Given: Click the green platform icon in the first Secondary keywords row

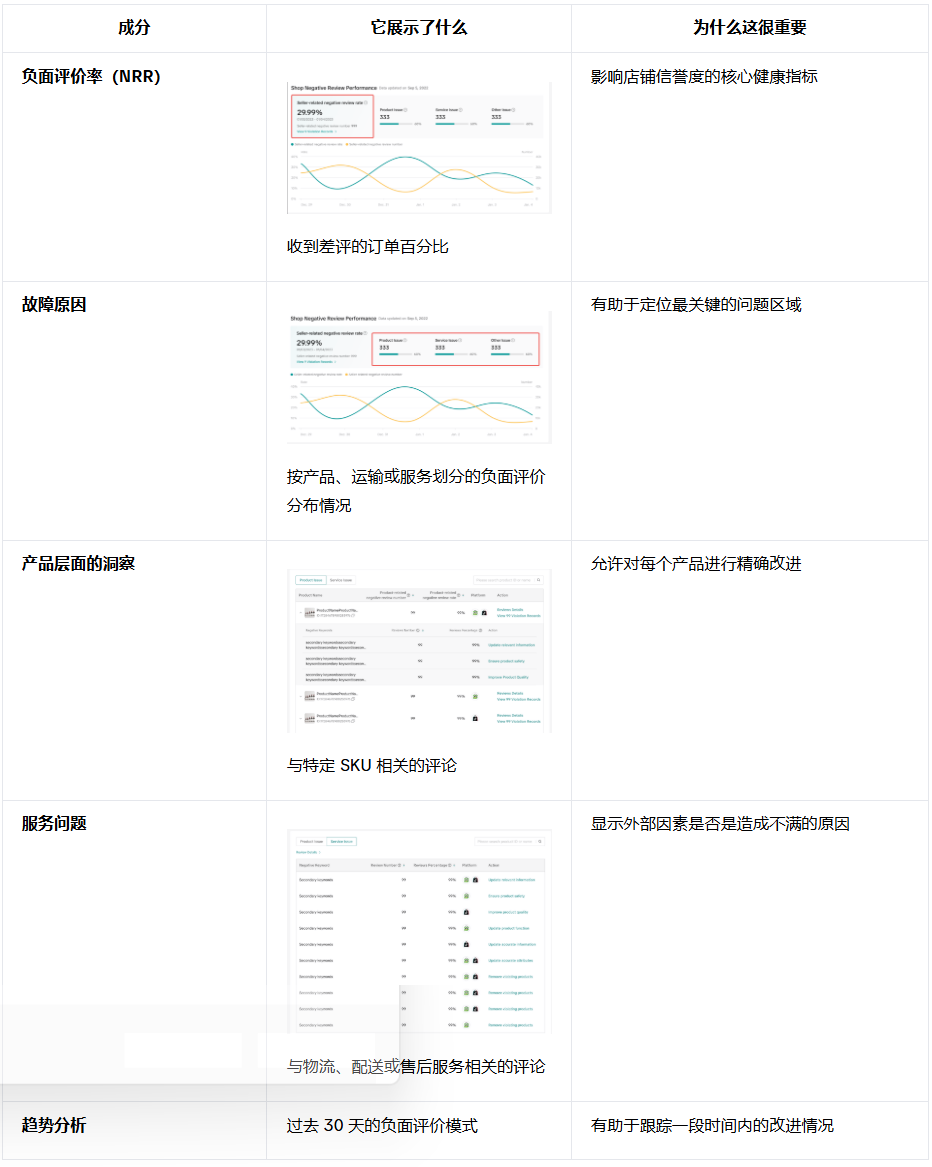Looking at the screenshot, I should [x=466, y=880].
